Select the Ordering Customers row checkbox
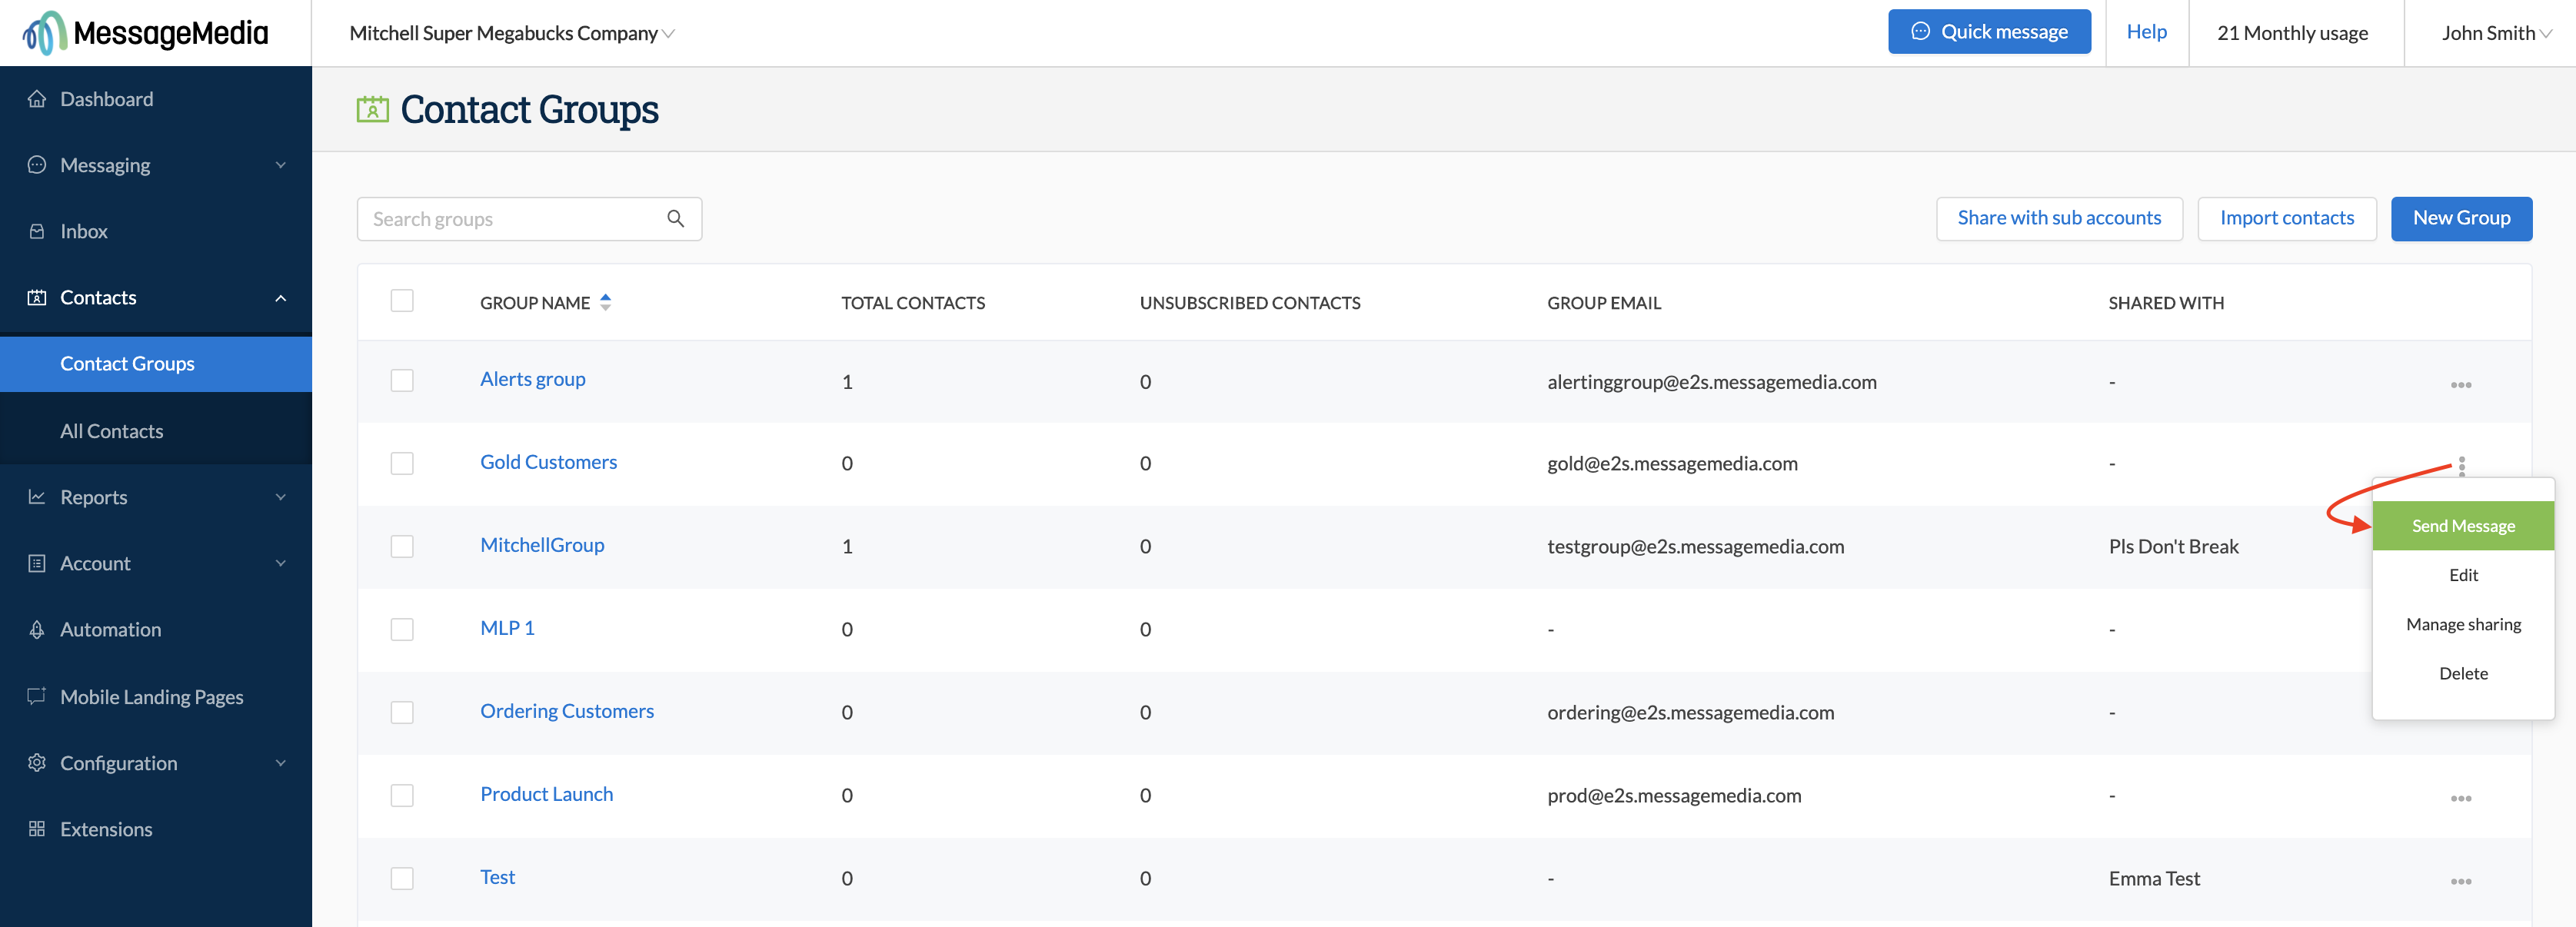 (402, 712)
